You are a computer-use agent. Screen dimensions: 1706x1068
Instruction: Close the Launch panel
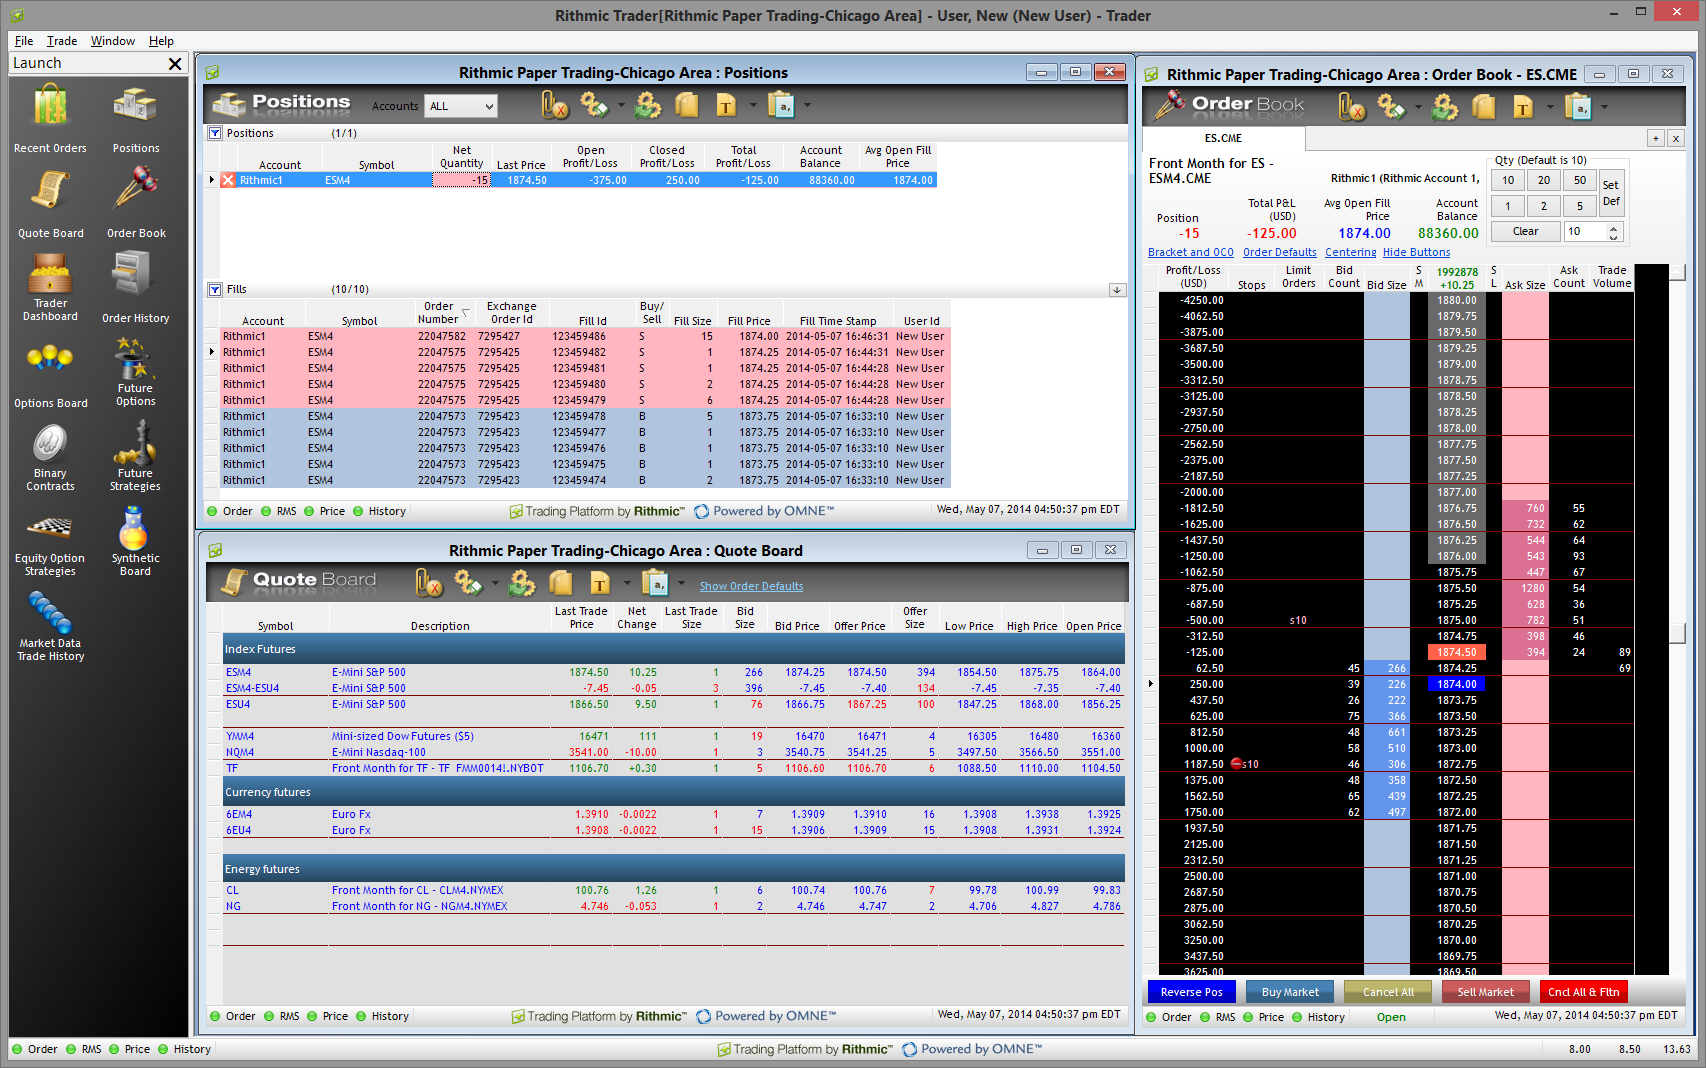pyautogui.click(x=175, y=64)
